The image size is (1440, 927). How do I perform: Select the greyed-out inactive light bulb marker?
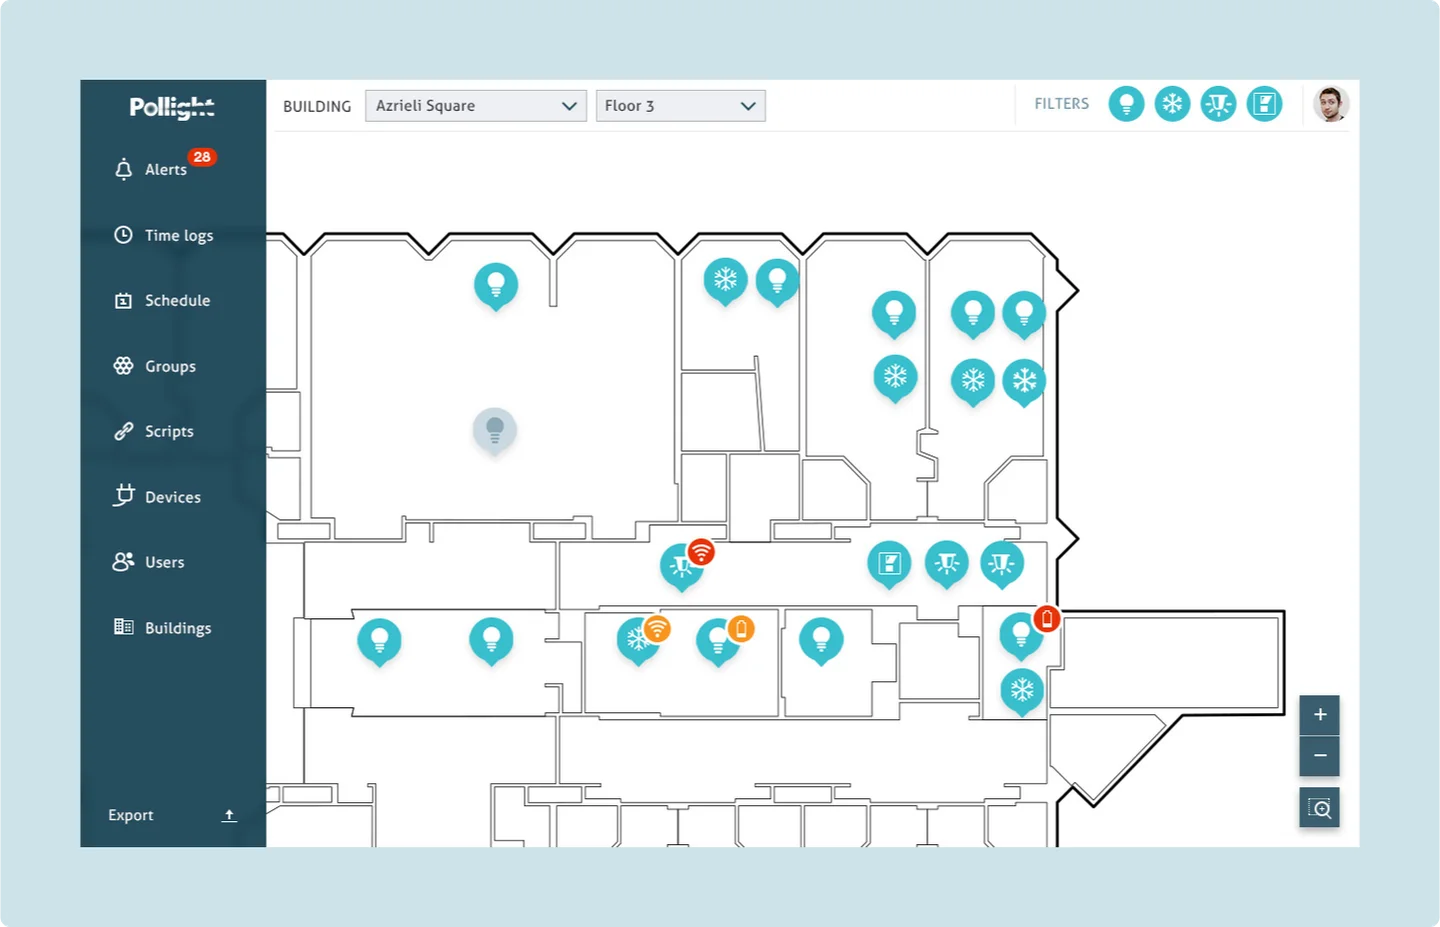tap(494, 431)
